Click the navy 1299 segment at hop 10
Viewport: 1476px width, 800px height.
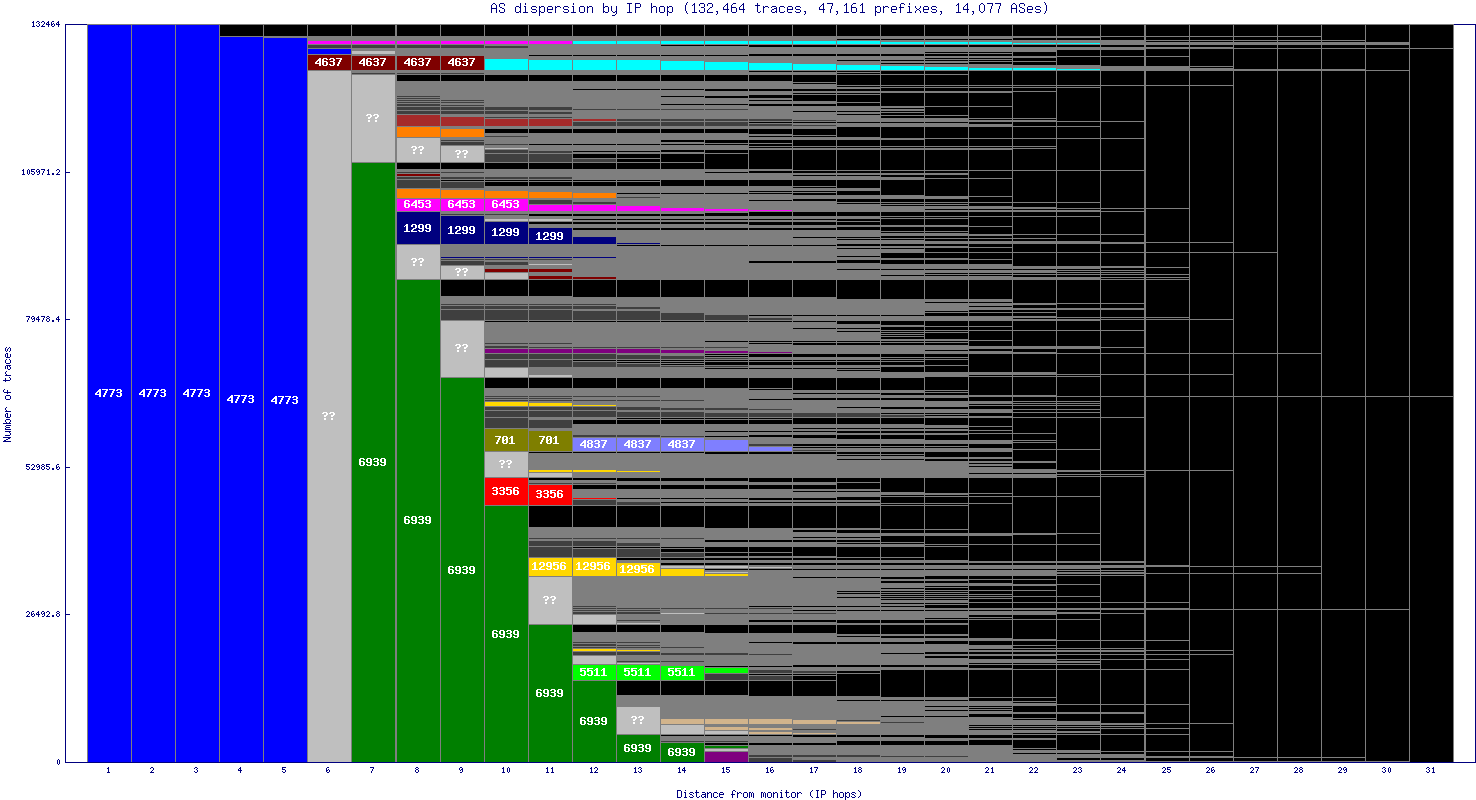505,232
